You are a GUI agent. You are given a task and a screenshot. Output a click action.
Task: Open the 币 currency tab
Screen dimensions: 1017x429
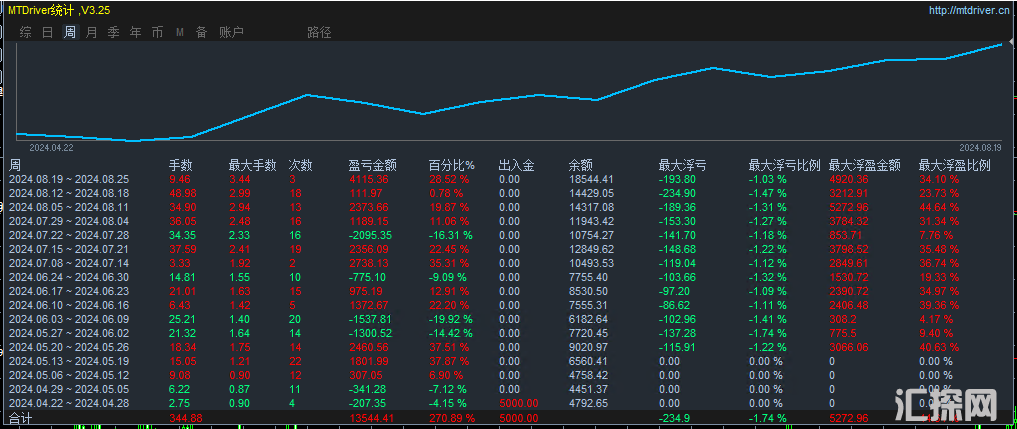click(x=157, y=32)
